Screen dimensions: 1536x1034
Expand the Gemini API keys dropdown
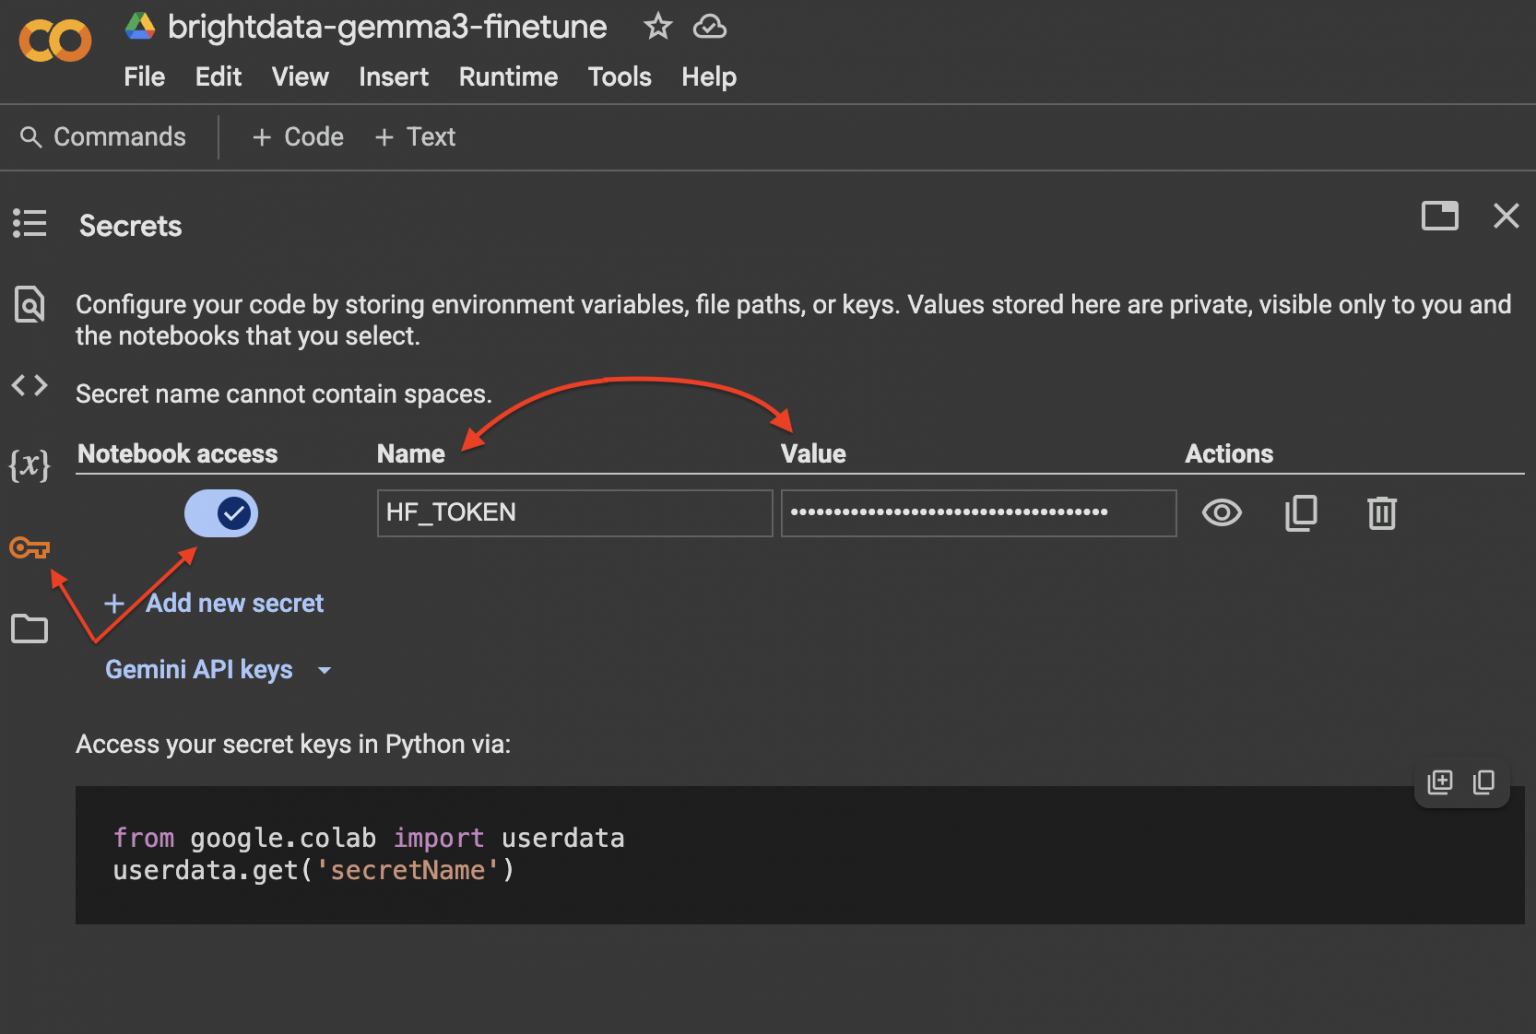click(x=324, y=670)
